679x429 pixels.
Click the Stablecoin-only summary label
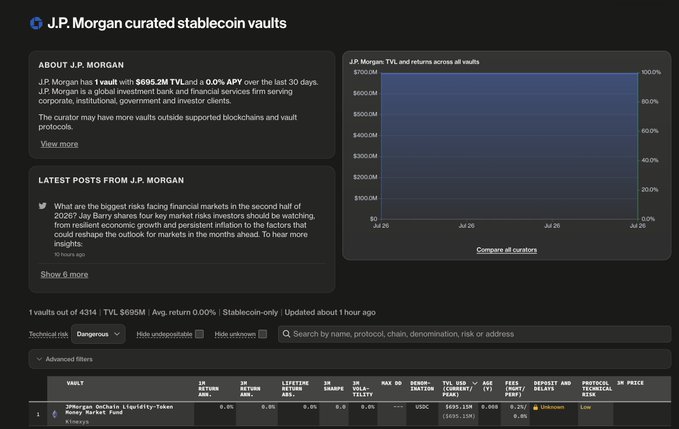[250, 312]
